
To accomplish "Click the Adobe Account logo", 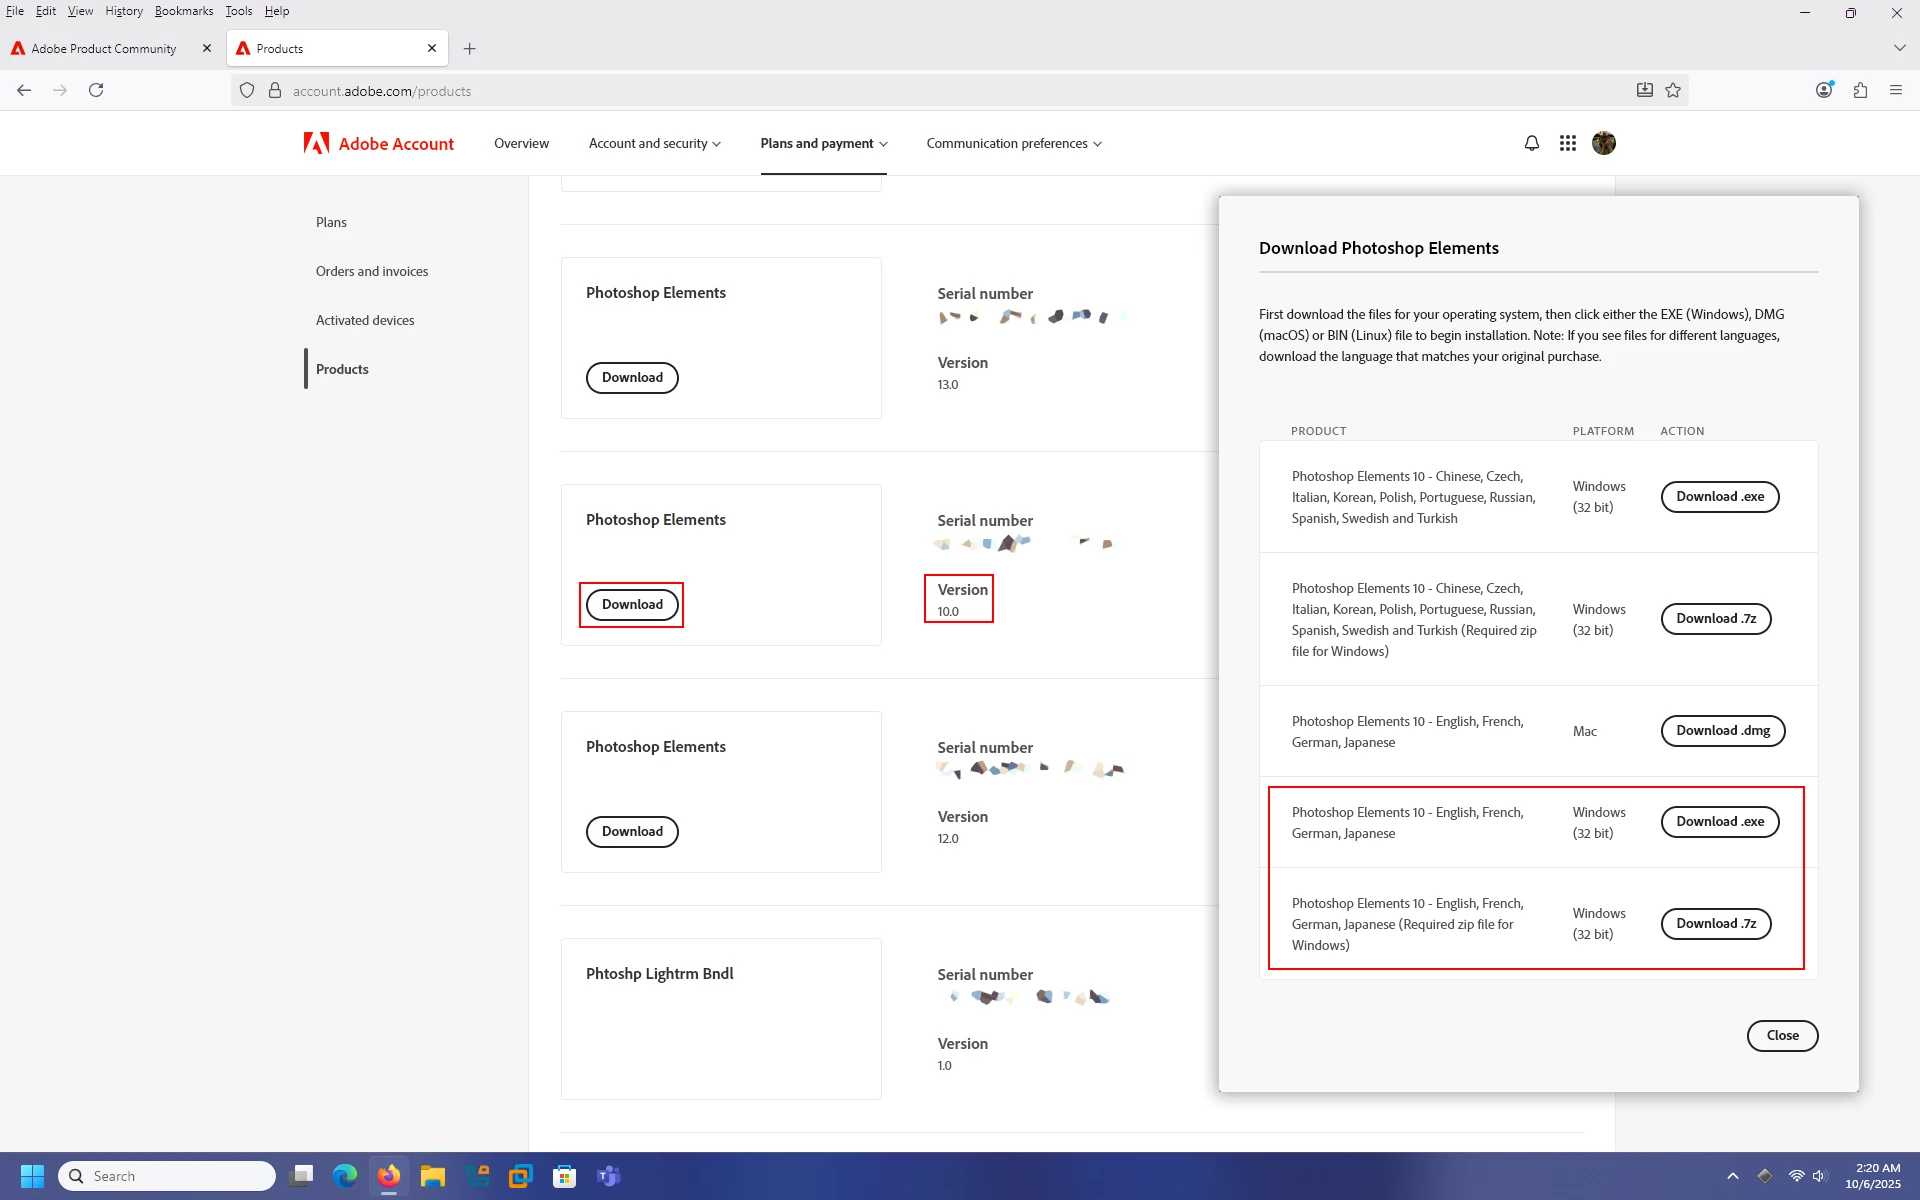I will [379, 143].
